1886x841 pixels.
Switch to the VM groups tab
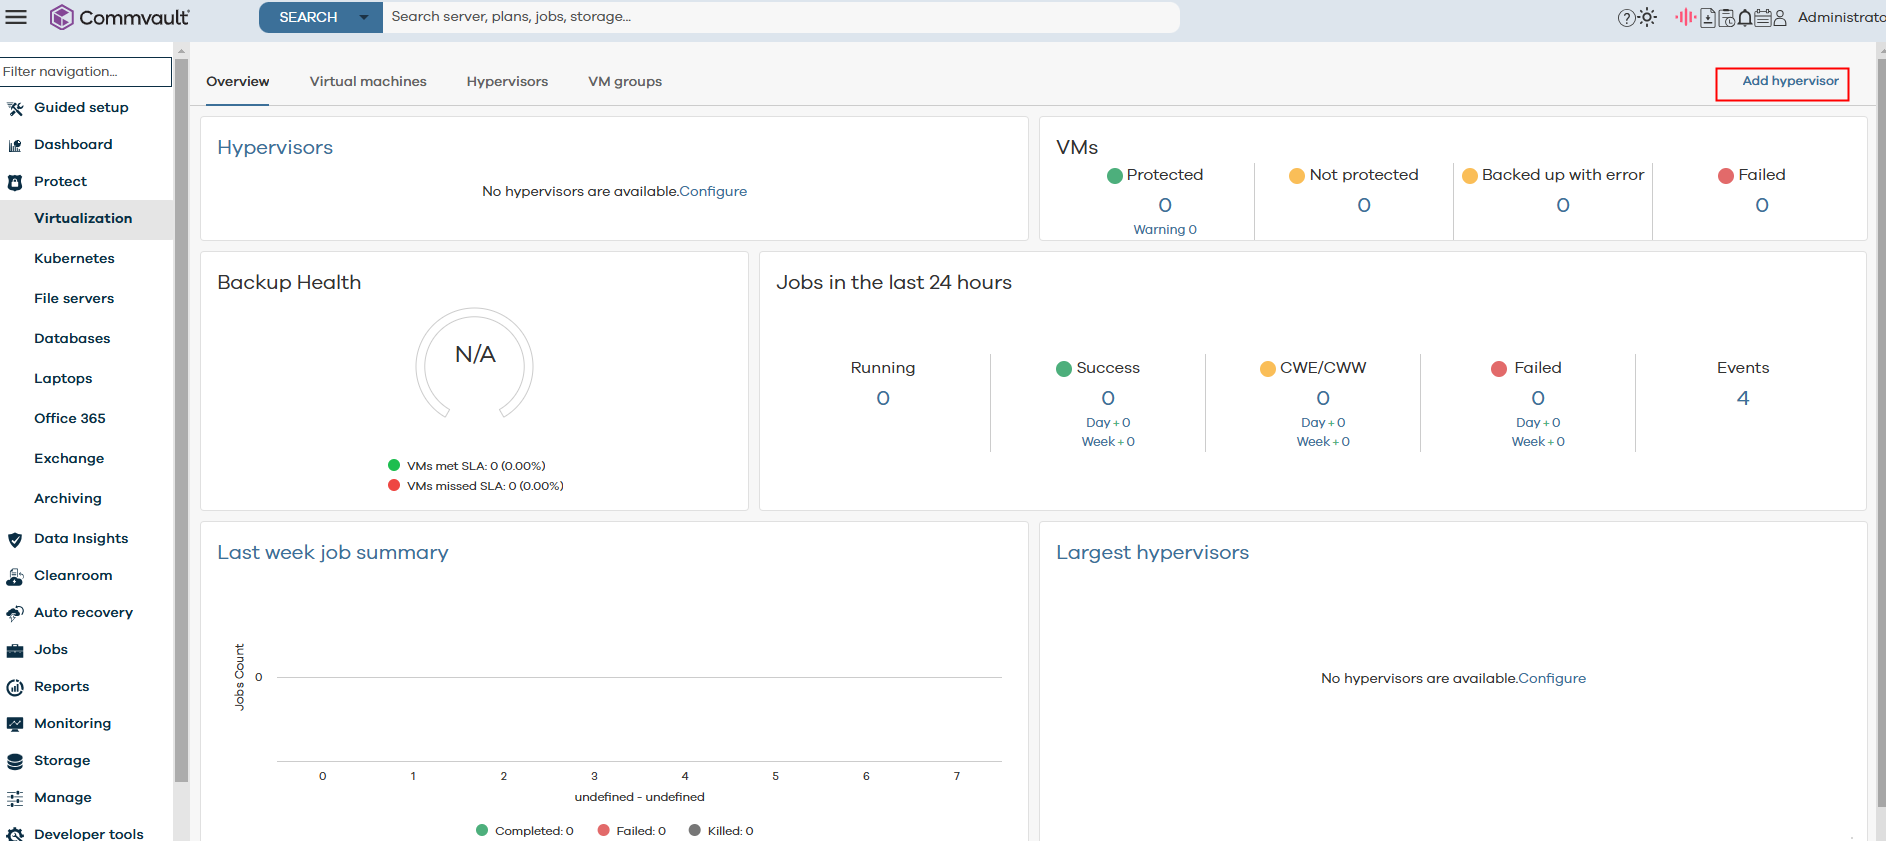[625, 82]
